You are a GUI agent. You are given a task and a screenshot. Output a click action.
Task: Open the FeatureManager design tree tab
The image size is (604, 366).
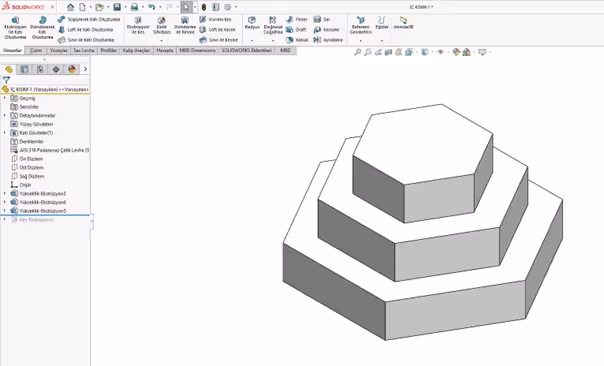point(9,69)
